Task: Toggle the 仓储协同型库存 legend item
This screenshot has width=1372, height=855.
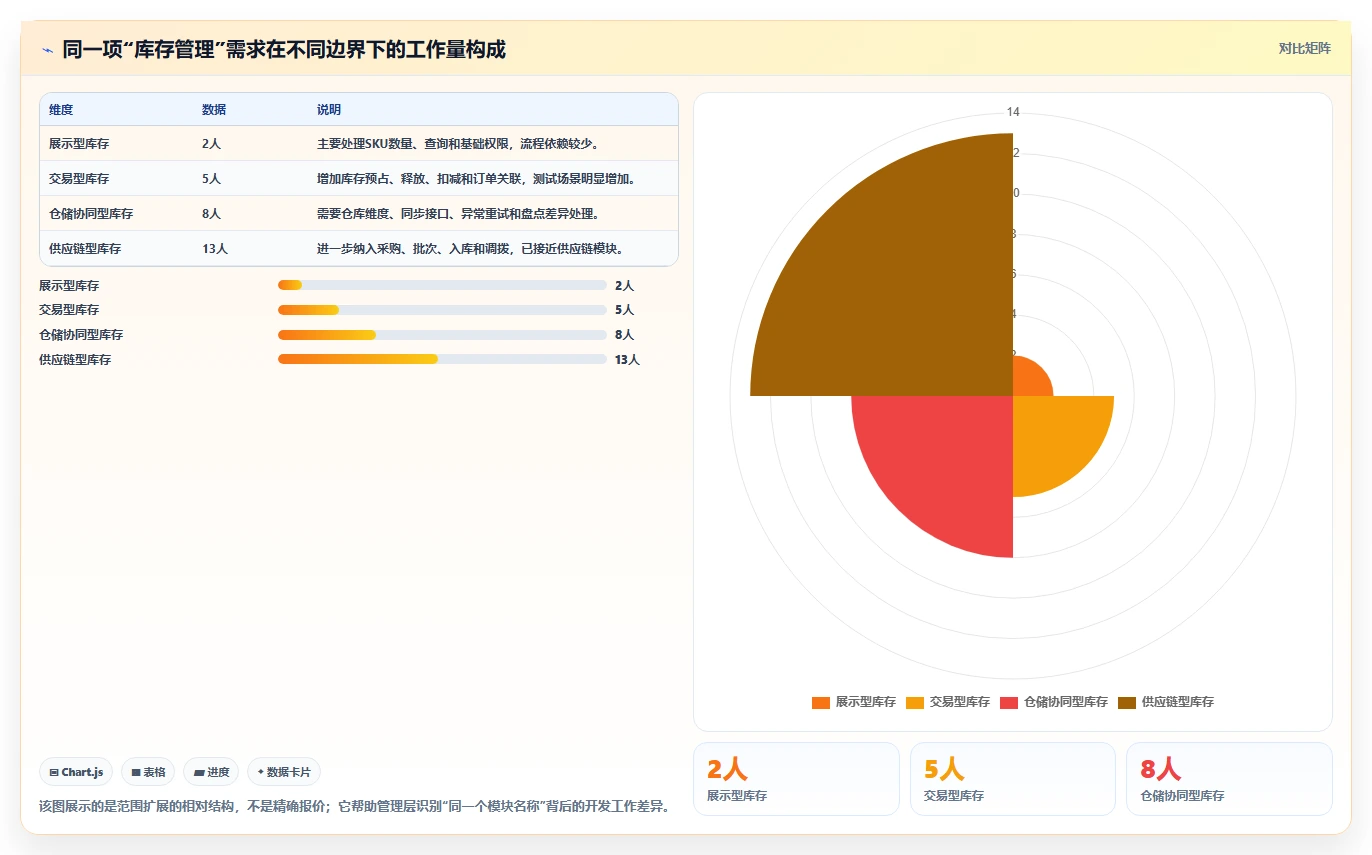Action: click(x=1053, y=702)
